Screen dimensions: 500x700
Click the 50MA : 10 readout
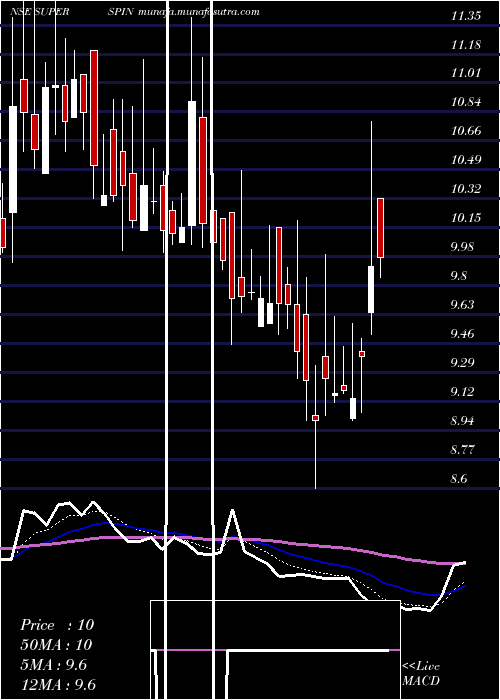tap(56, 645)
